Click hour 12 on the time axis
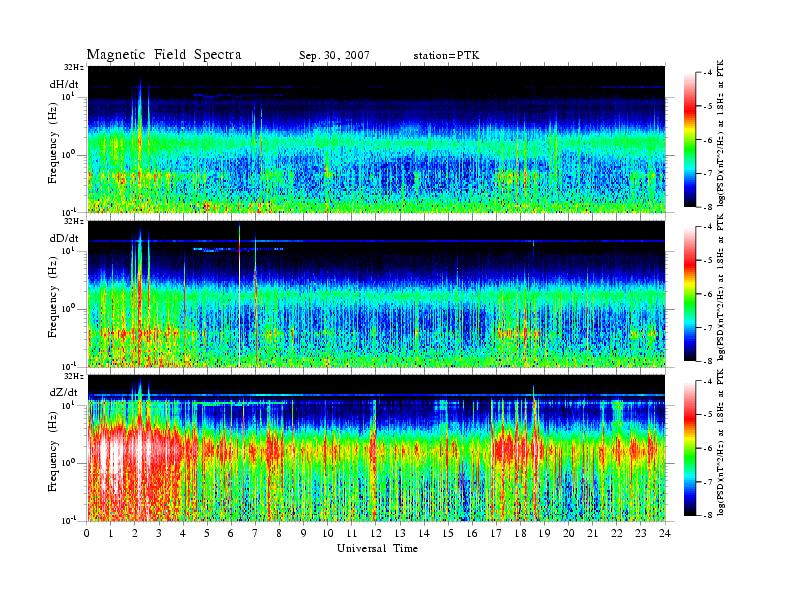The width and height of the screenshot is (792, 612). point(376,534)
